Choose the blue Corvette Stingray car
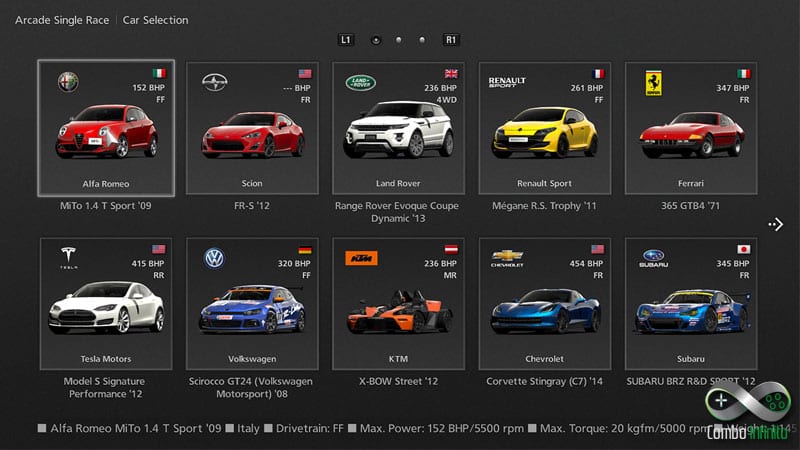 (x=544, y=304)
